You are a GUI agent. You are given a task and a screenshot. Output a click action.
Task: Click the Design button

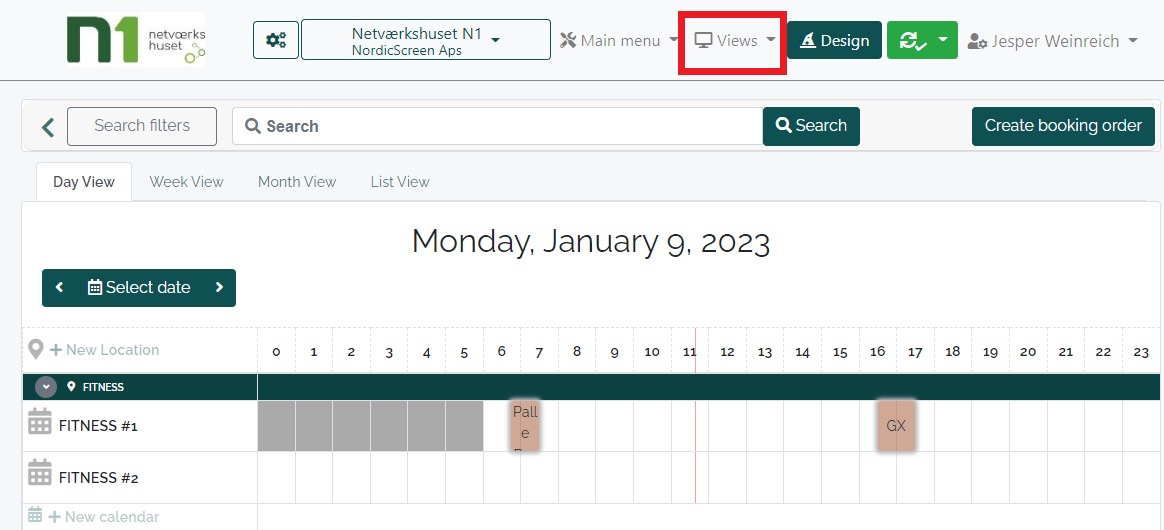coord(834,40)
